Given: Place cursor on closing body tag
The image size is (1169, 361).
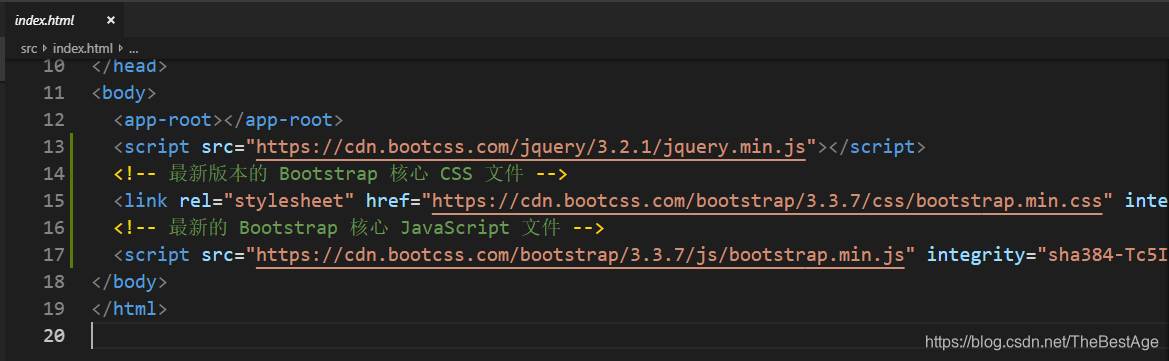Looking at the screenshot, I should (x=130, y=282).
